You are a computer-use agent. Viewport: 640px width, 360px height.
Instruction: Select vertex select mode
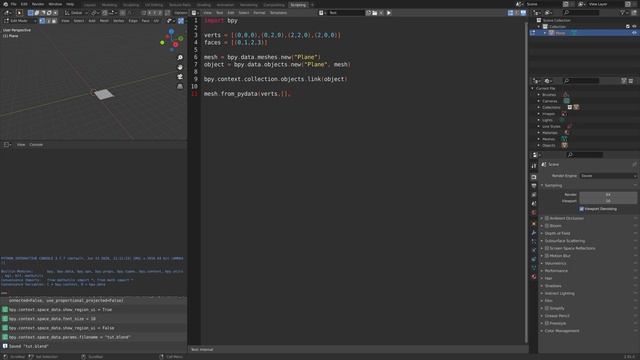[x=42, y=20]
